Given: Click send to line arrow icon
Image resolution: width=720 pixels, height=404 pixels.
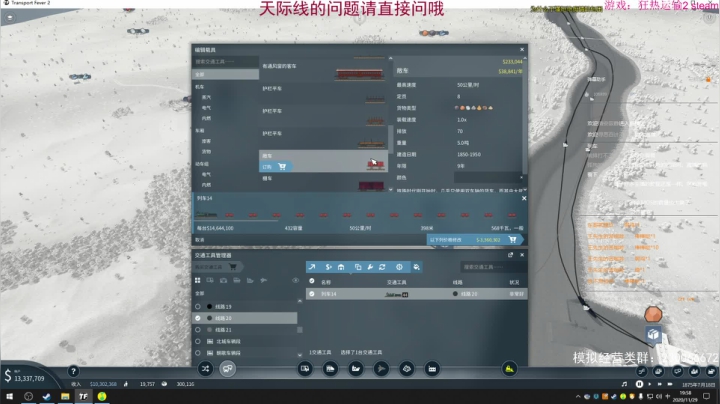Looking at the screenshot, I should pyautogui.click(x=312, y=267).
